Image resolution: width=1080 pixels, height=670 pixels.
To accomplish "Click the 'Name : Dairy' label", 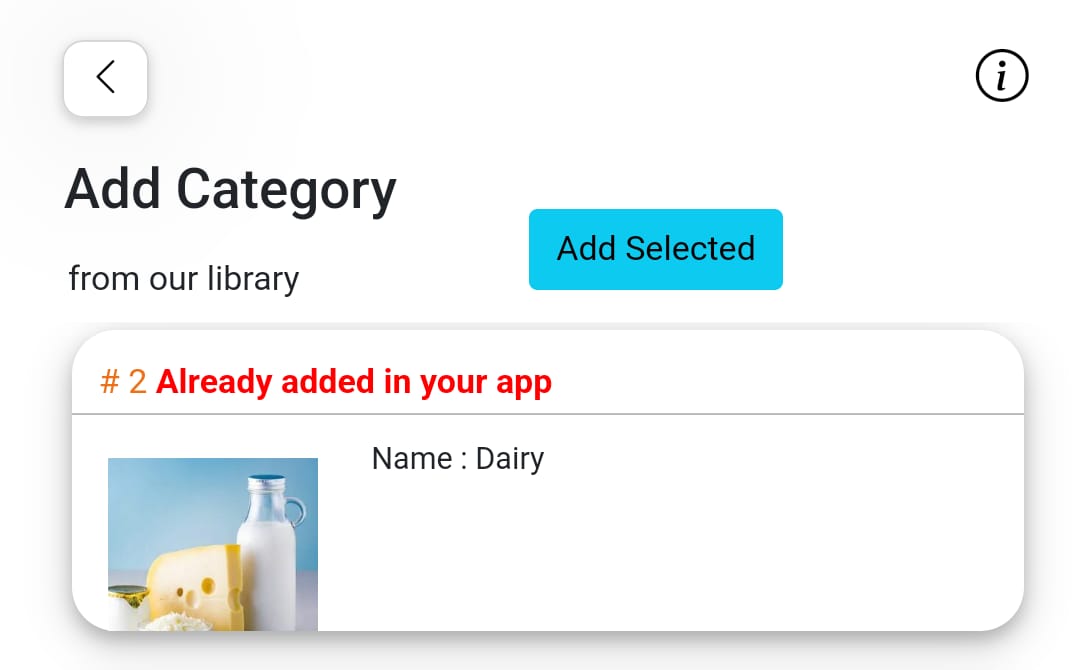I will 457,459.
